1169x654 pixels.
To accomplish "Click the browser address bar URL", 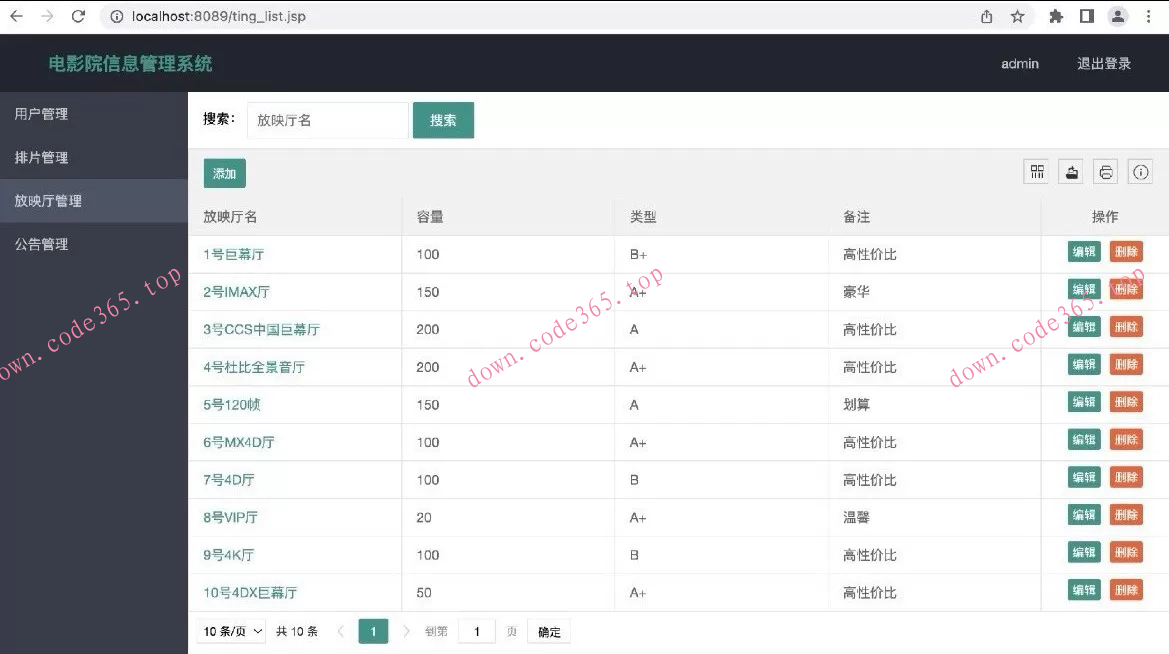I will tap(218, 16).
